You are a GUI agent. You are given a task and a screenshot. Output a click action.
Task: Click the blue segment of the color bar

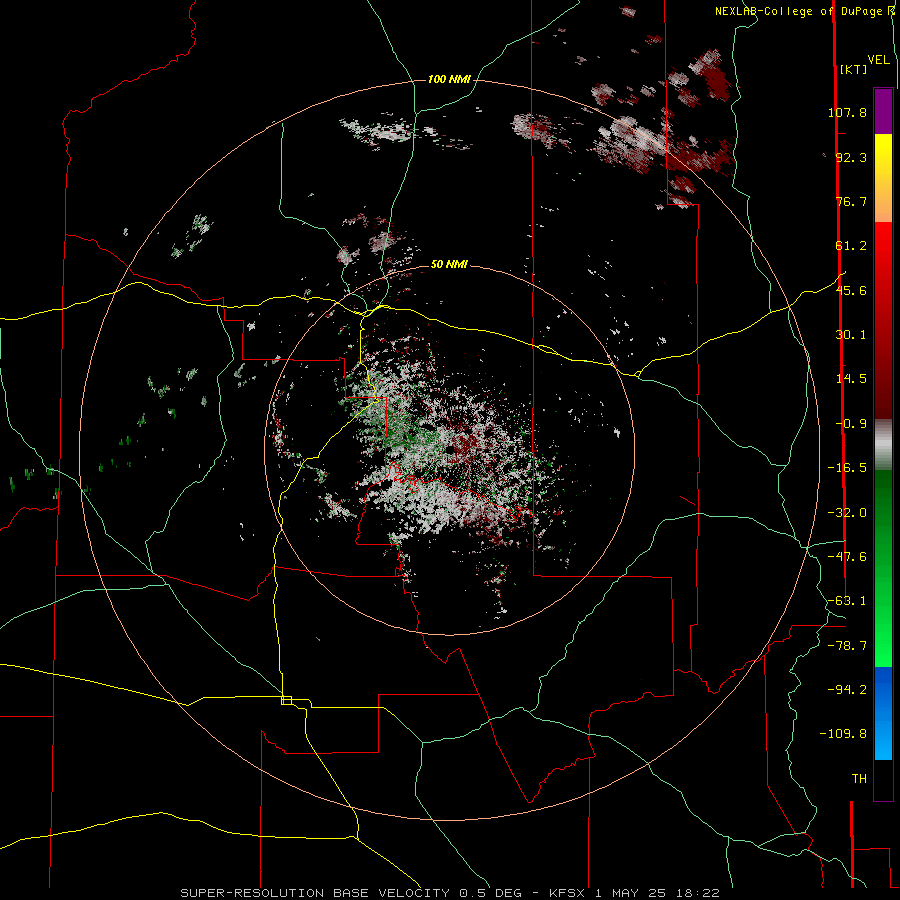point(883,713)
